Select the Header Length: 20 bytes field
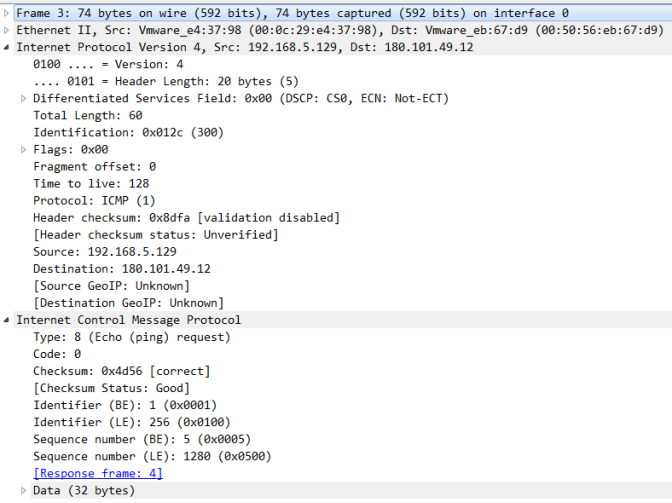 tap(151, 82)
